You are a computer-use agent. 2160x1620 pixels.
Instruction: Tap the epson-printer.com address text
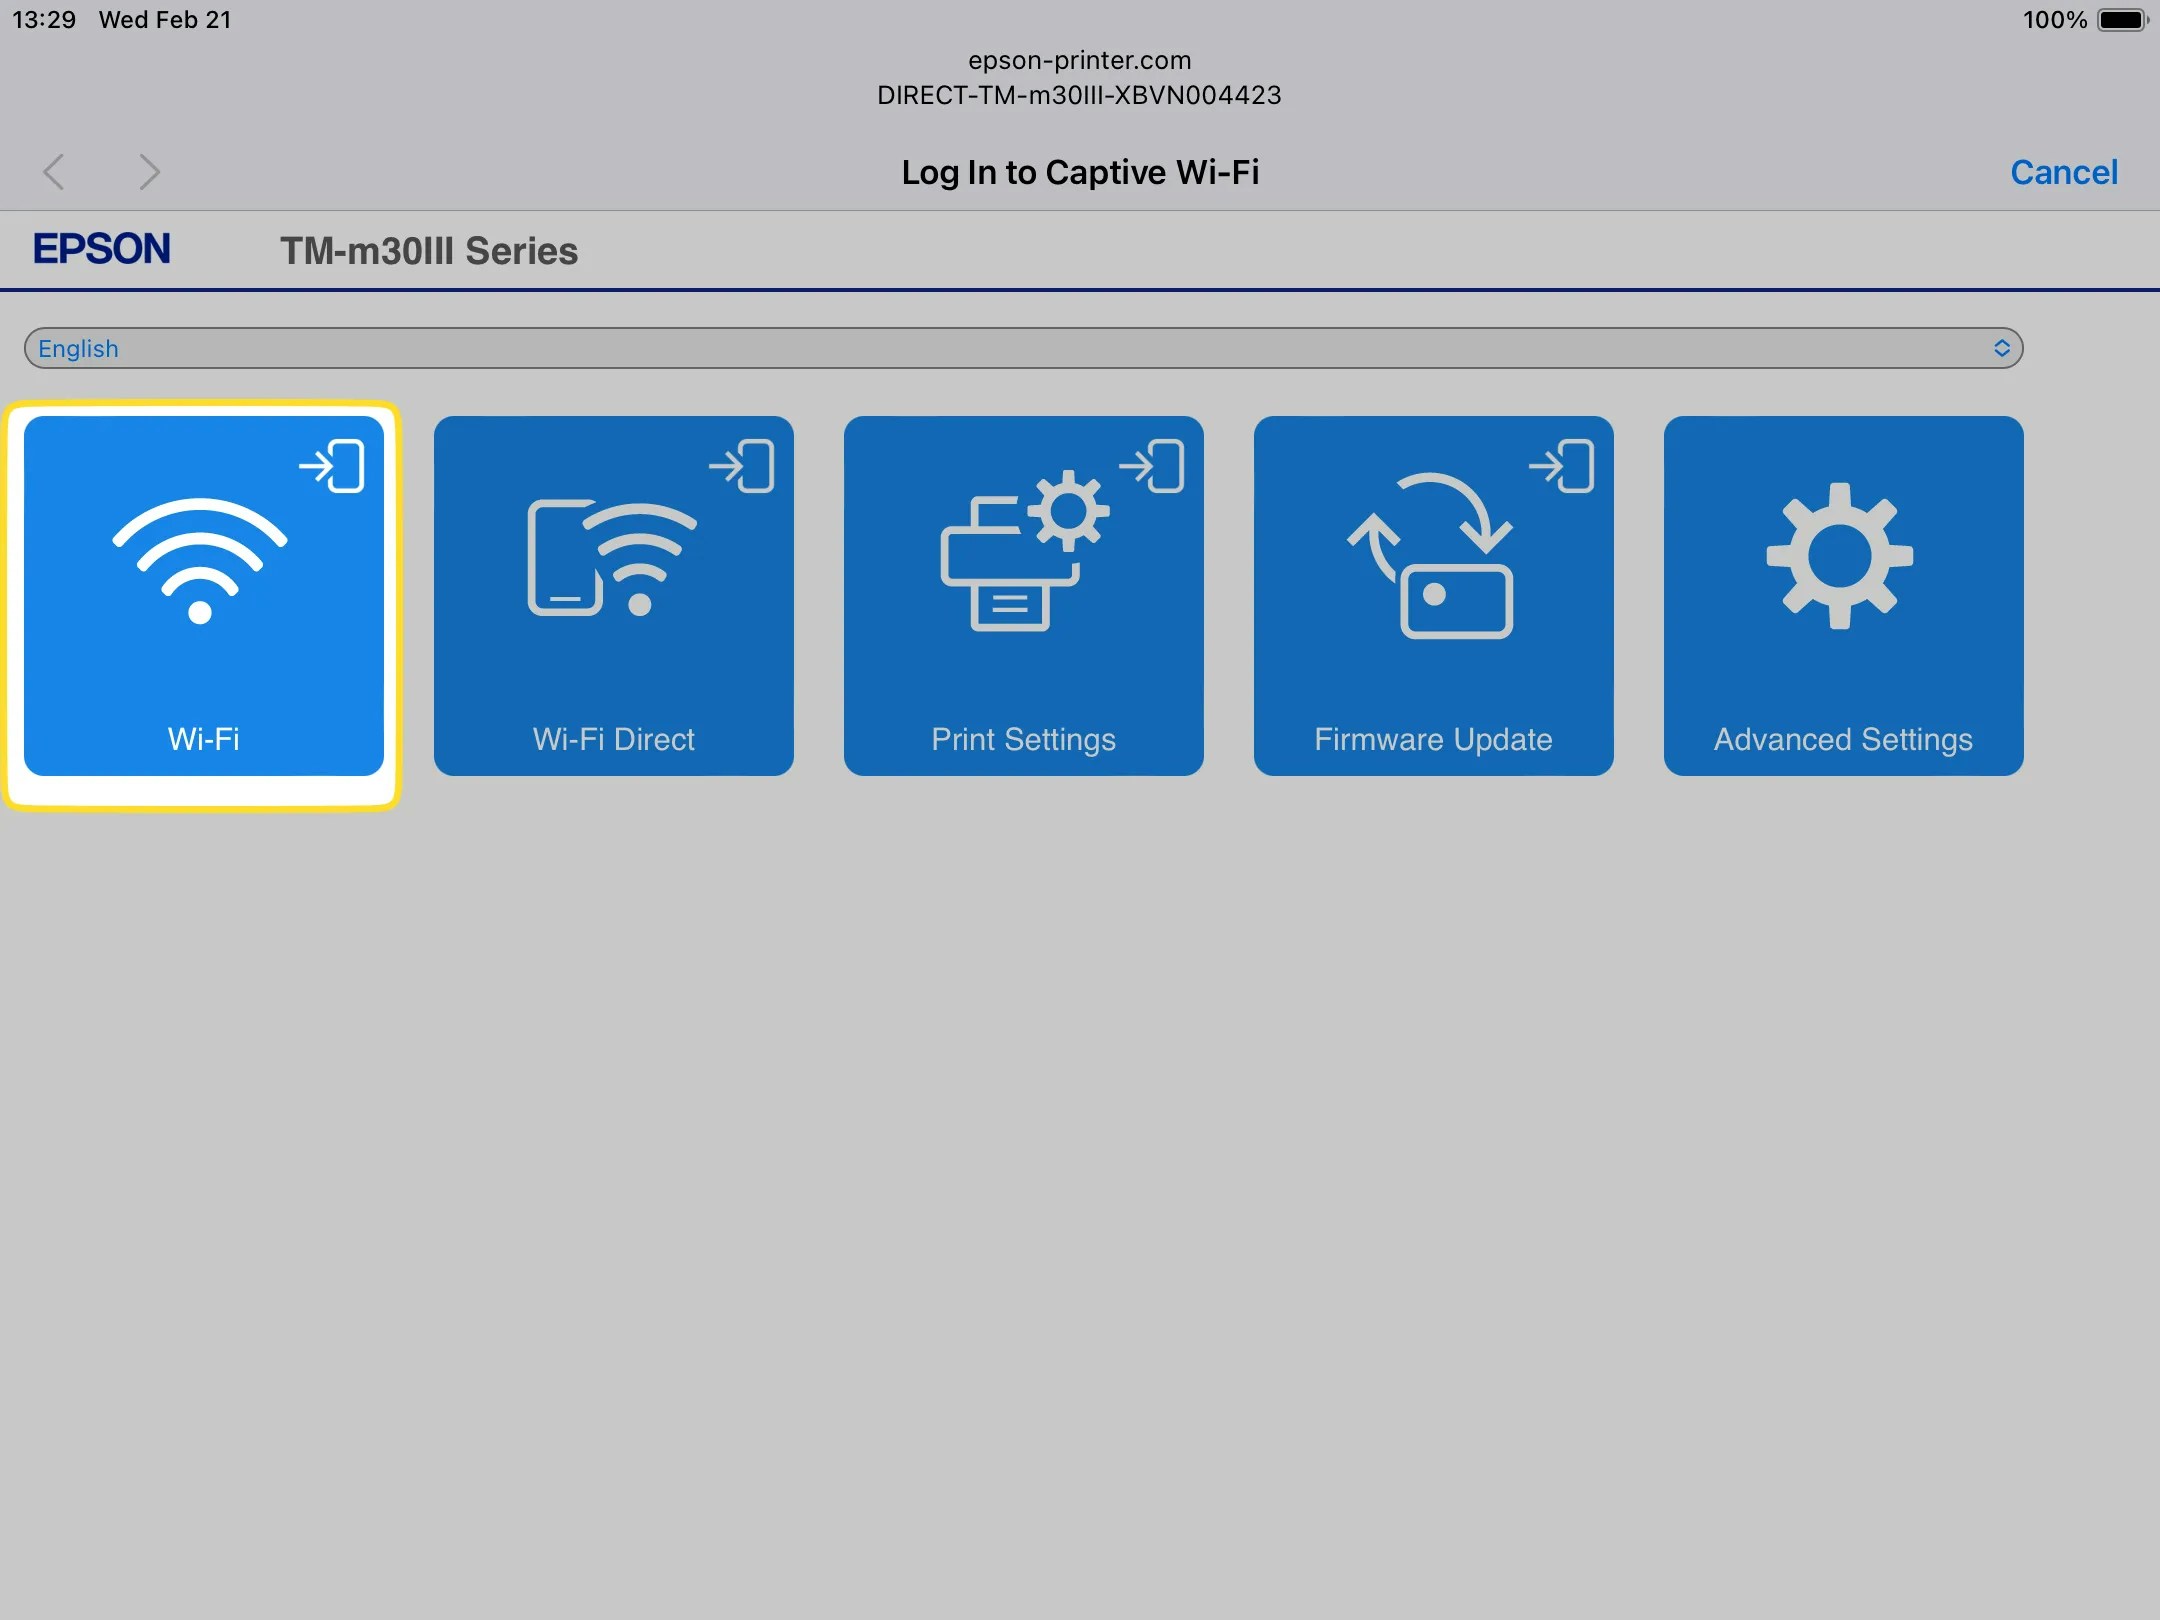(x=1079, y=60)
